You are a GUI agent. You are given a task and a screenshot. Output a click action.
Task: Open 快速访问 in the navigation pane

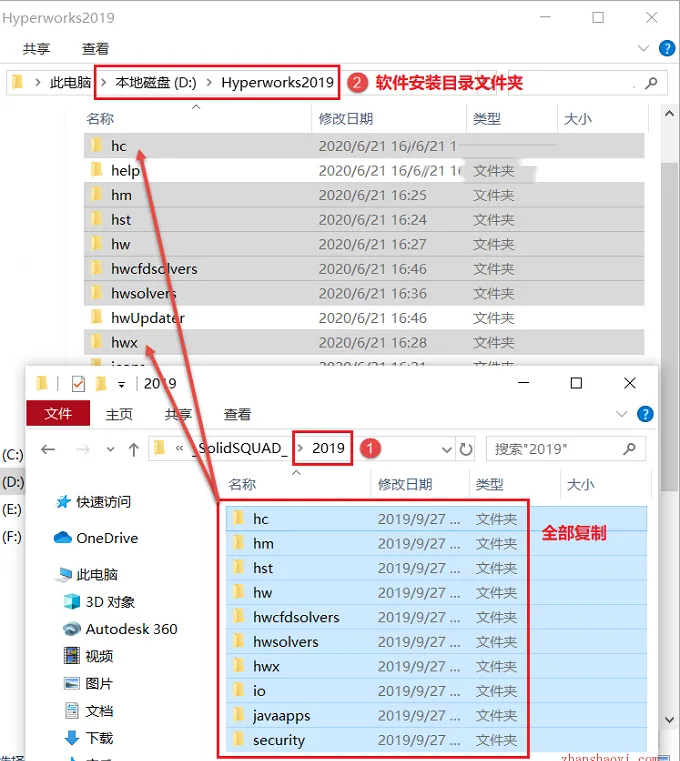click(93, 502)
